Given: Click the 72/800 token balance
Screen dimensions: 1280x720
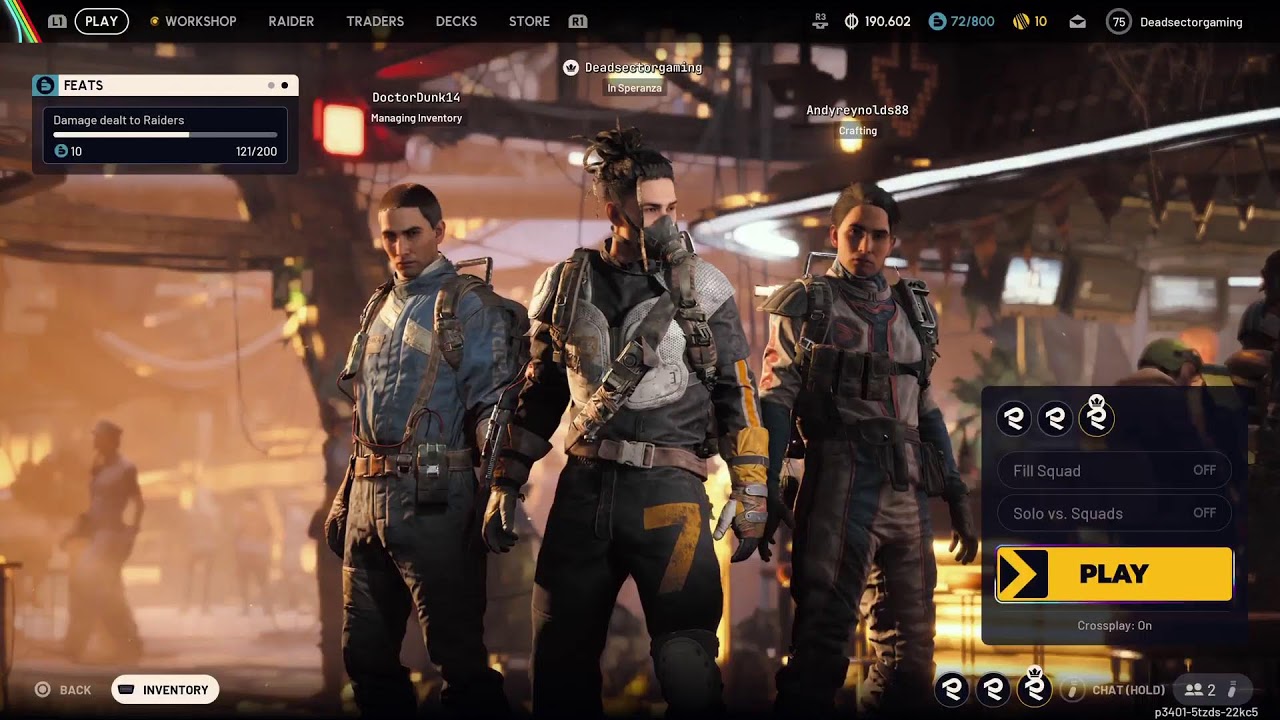Looking at the screenshot, I should (x=973, y=21).
